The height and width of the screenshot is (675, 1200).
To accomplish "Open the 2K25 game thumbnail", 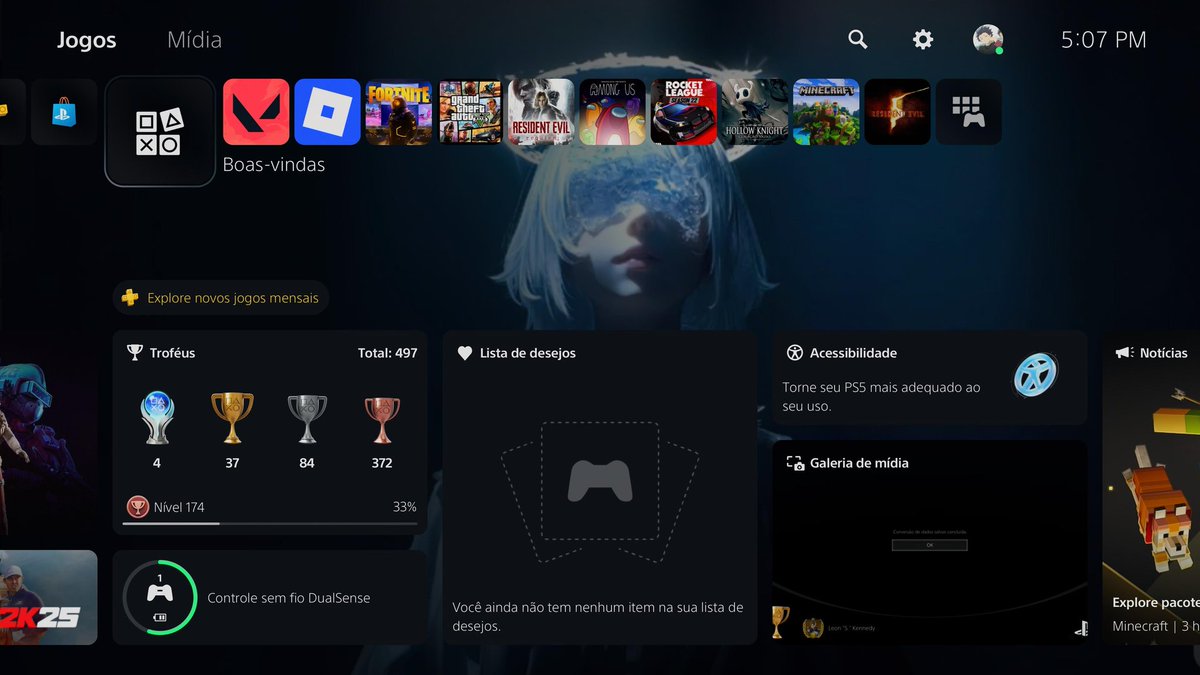I will coord(48,597).
